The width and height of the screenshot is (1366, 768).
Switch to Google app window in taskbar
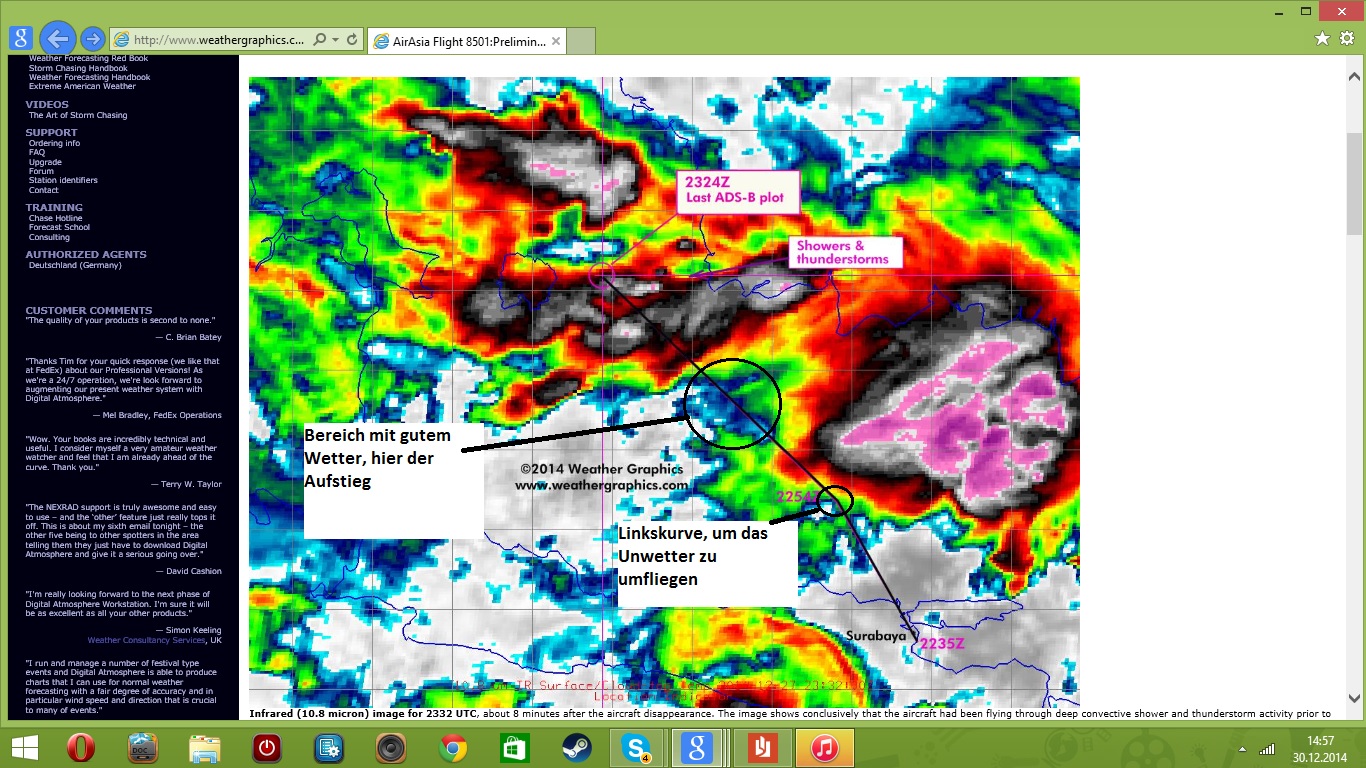point(699,748)
